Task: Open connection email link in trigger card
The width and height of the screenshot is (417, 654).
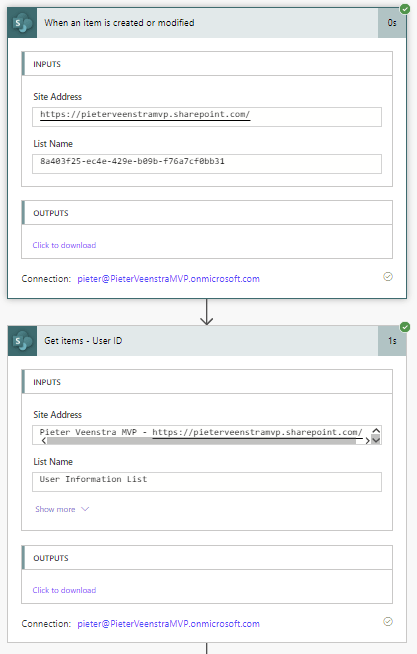Action: [x=168, y=279]
